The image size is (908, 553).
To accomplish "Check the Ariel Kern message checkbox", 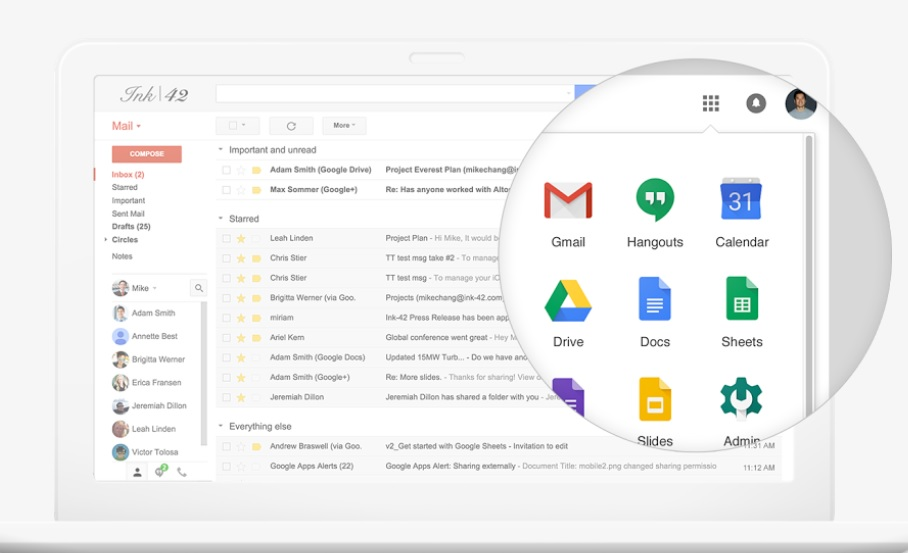I will [226, 338].
